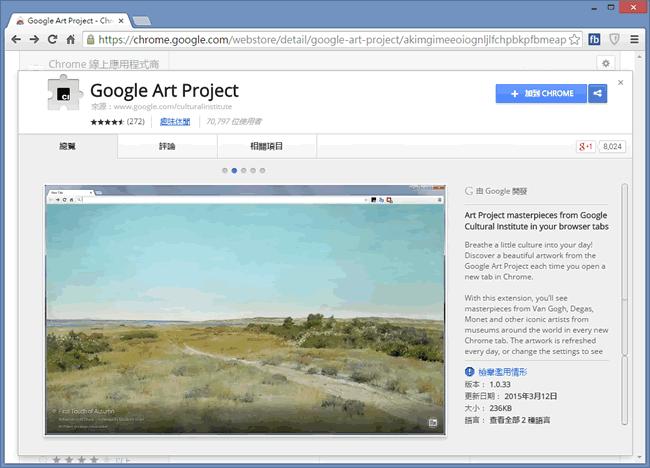Open a new tab button
650x468 pixels.
[142, 21]
